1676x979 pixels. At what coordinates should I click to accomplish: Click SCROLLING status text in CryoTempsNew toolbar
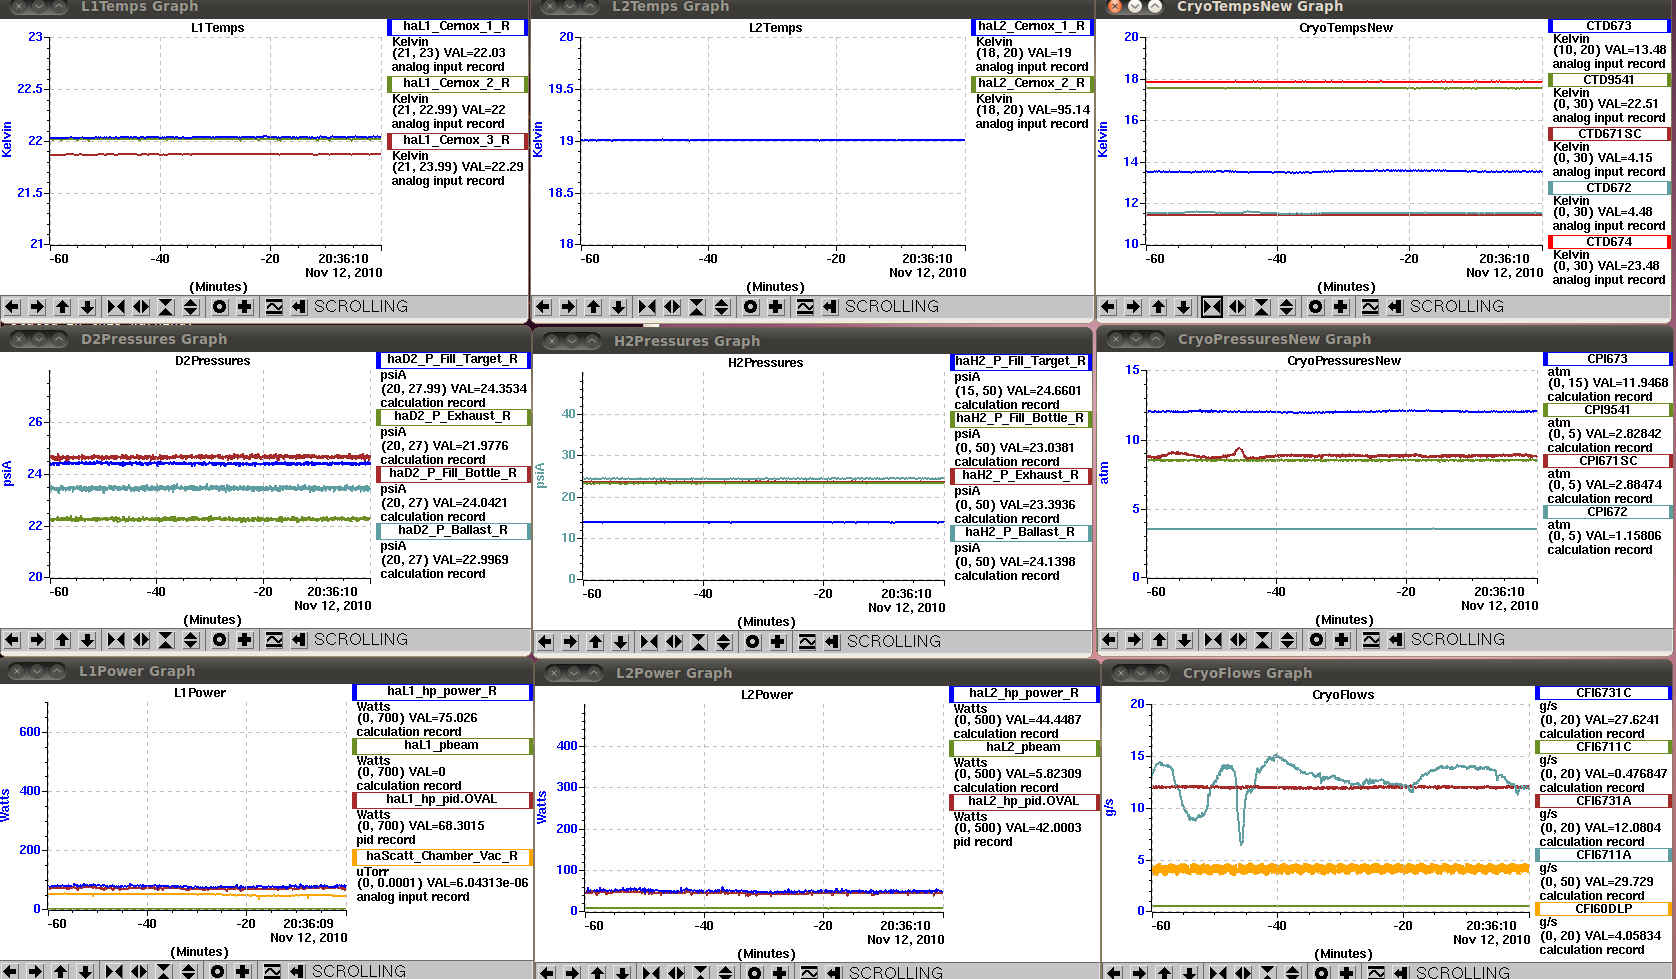pyautogui.click(x=1457, y=307)
